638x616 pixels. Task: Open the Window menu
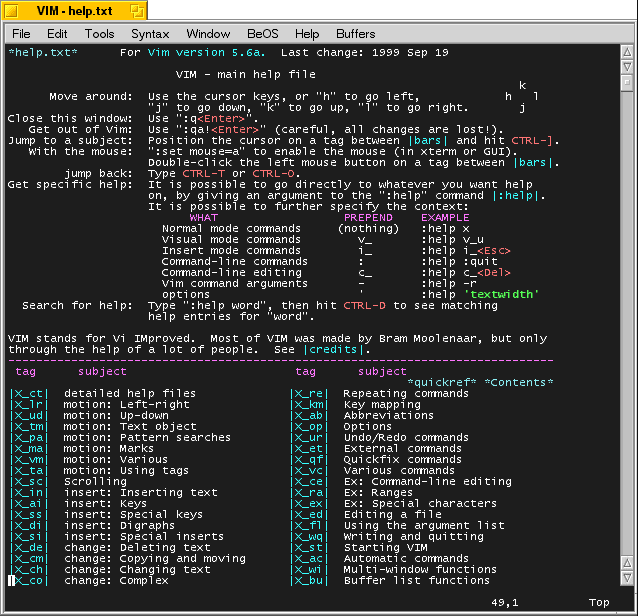click(208, 34)
